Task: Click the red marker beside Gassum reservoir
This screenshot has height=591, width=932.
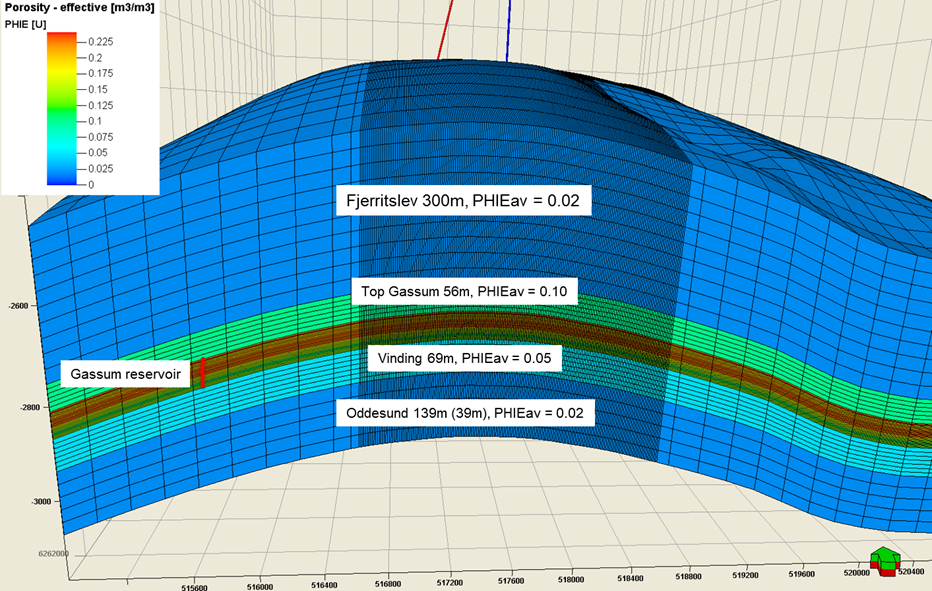Action: [203, 373]
